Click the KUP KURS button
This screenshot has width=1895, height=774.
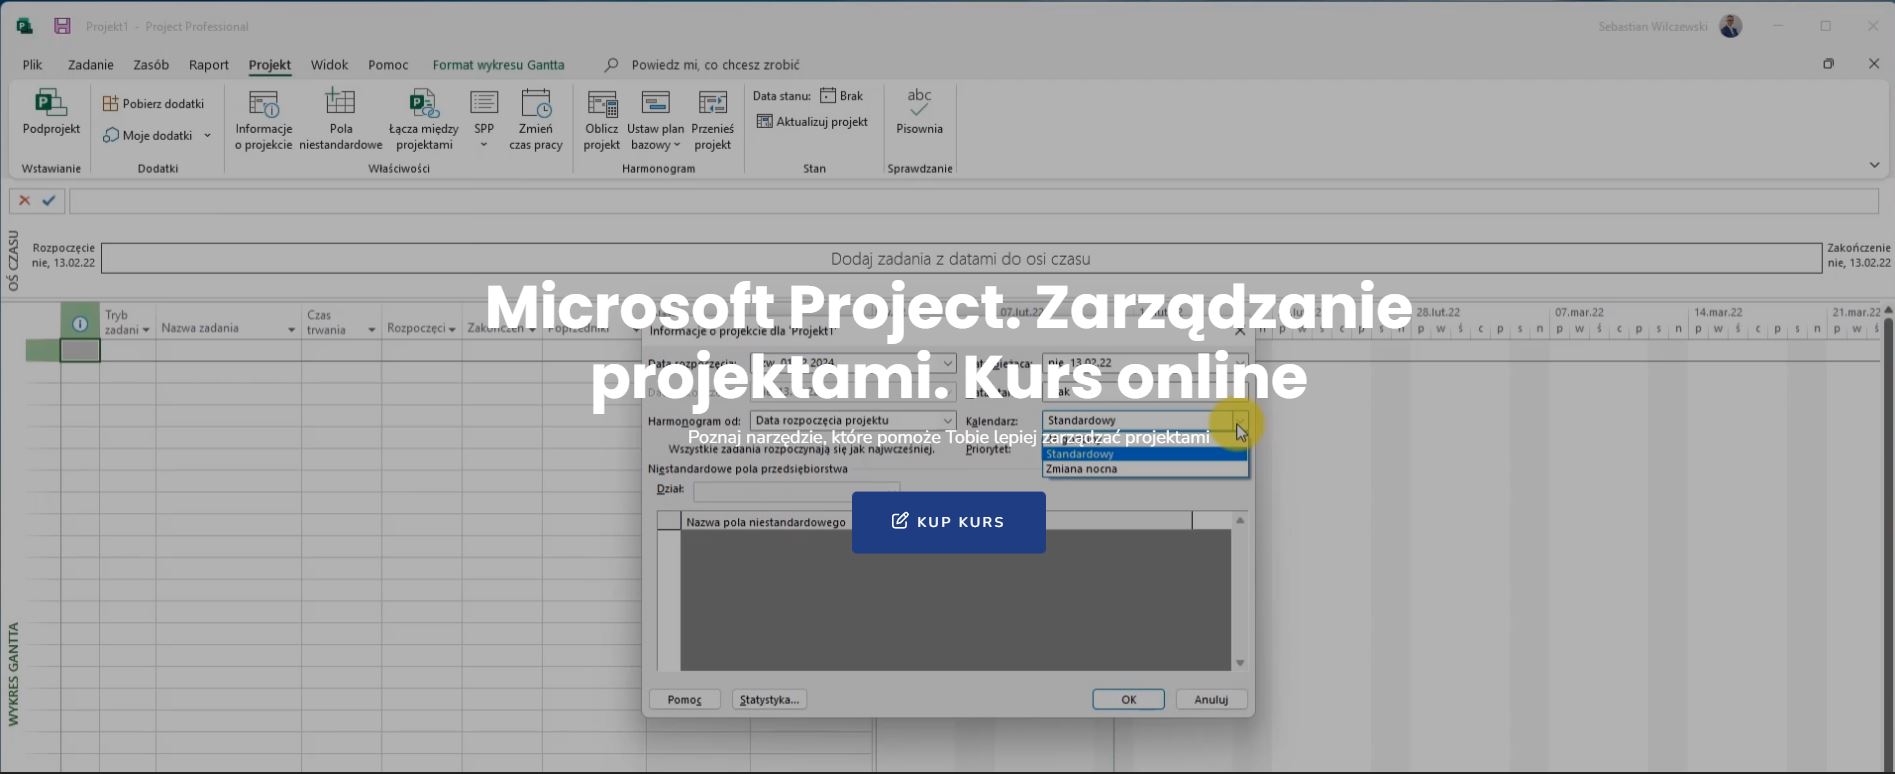[949, 522]
